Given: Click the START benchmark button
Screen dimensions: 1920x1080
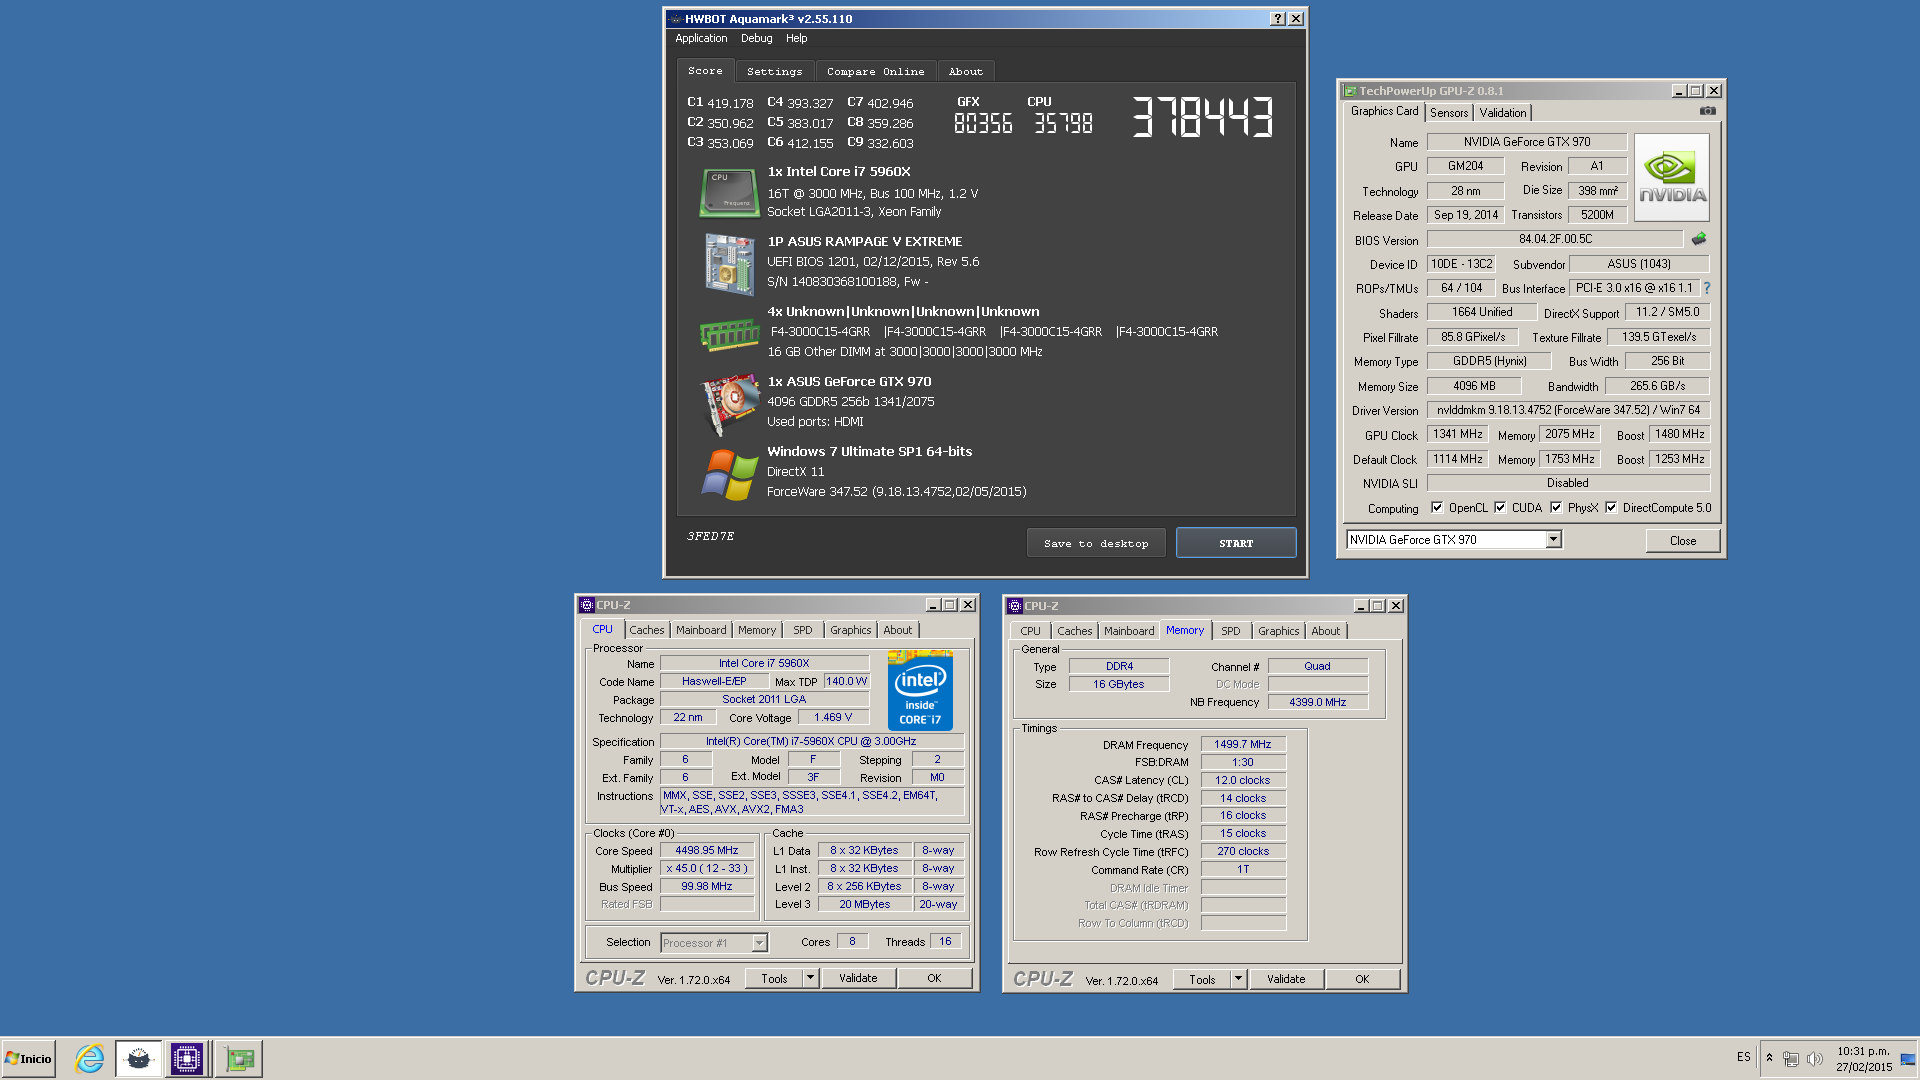Looking at the screenshot, I should [1236, 543].
